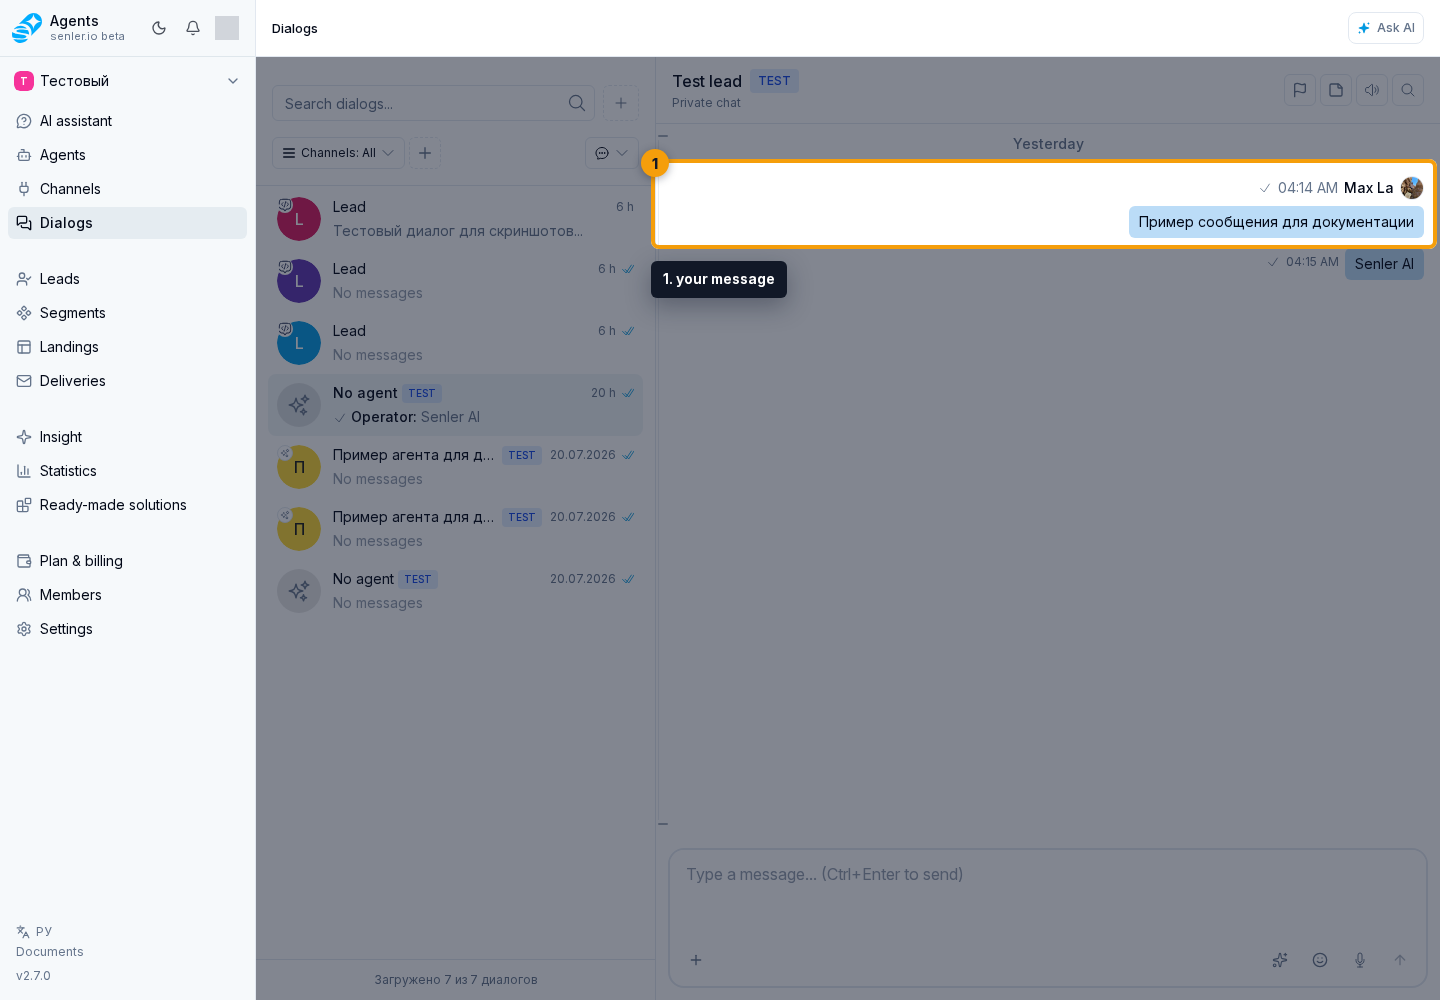Create new dialog with plus button
This screenshot has width=1440, height=1000.
(x=621, y=103)
